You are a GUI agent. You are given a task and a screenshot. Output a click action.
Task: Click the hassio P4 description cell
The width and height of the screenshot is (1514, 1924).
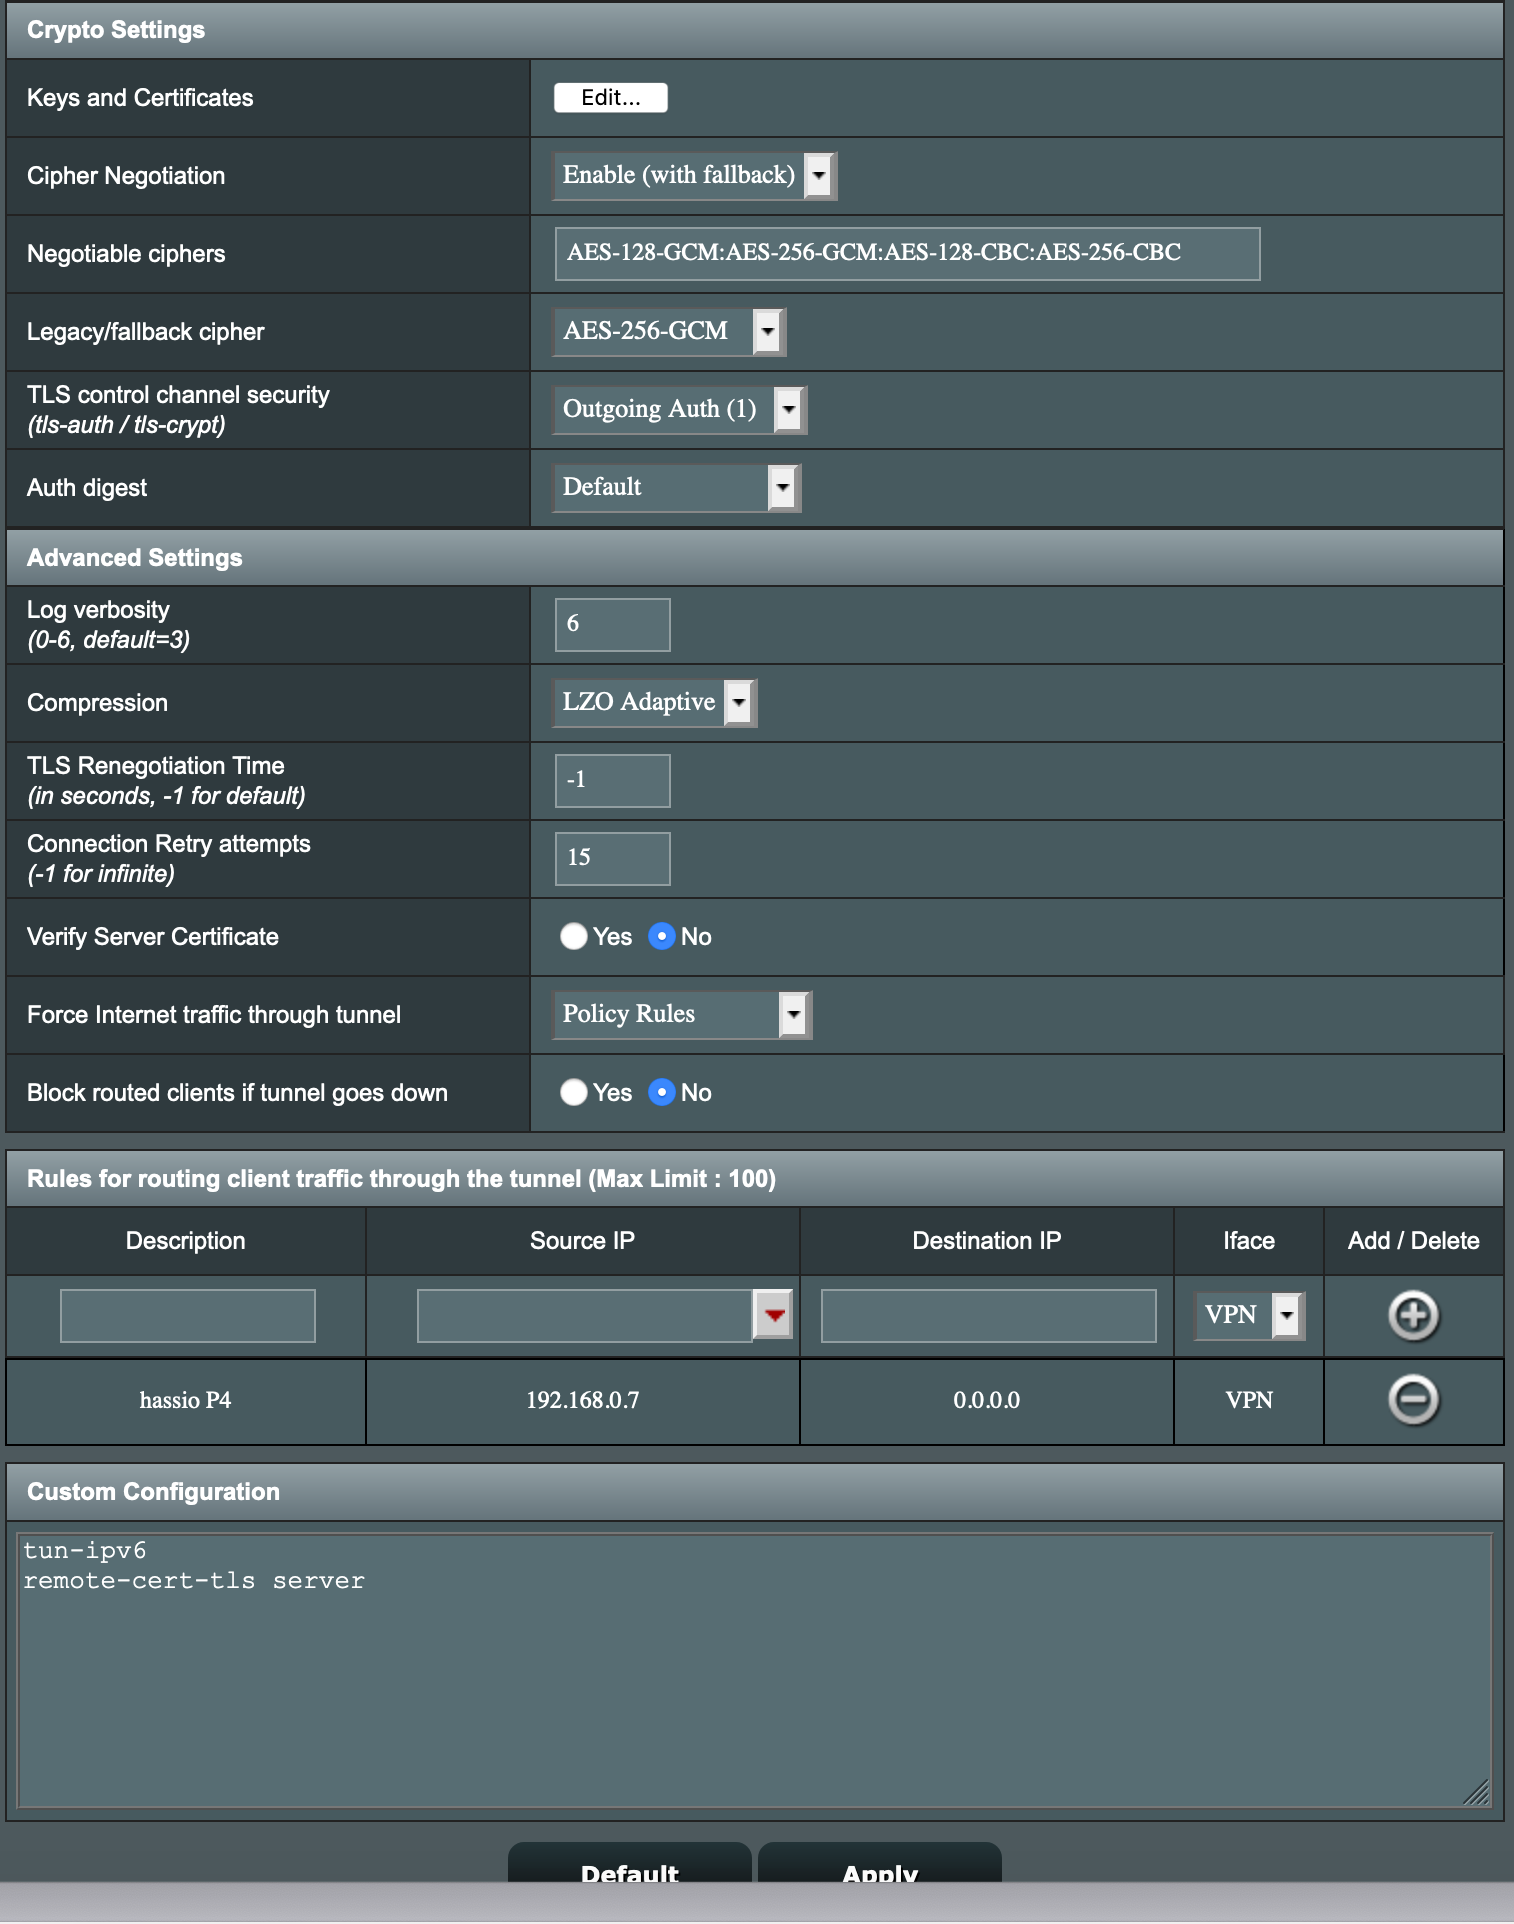click(x=185, y=1401)
